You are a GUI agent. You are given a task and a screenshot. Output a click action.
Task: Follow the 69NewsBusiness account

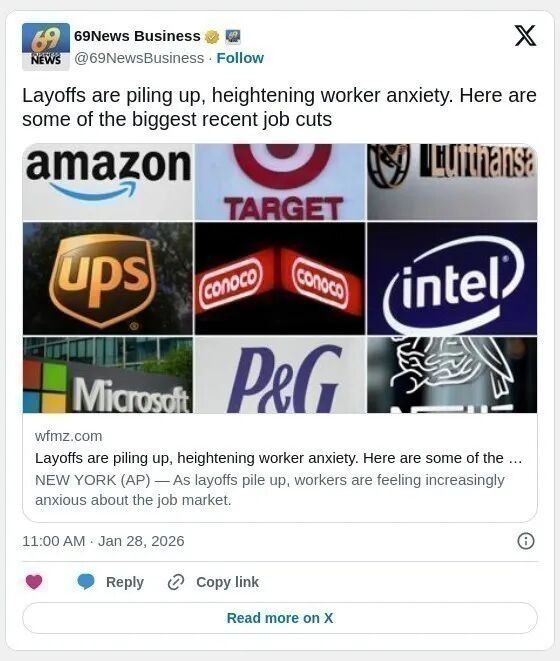[x=240, y=58]
